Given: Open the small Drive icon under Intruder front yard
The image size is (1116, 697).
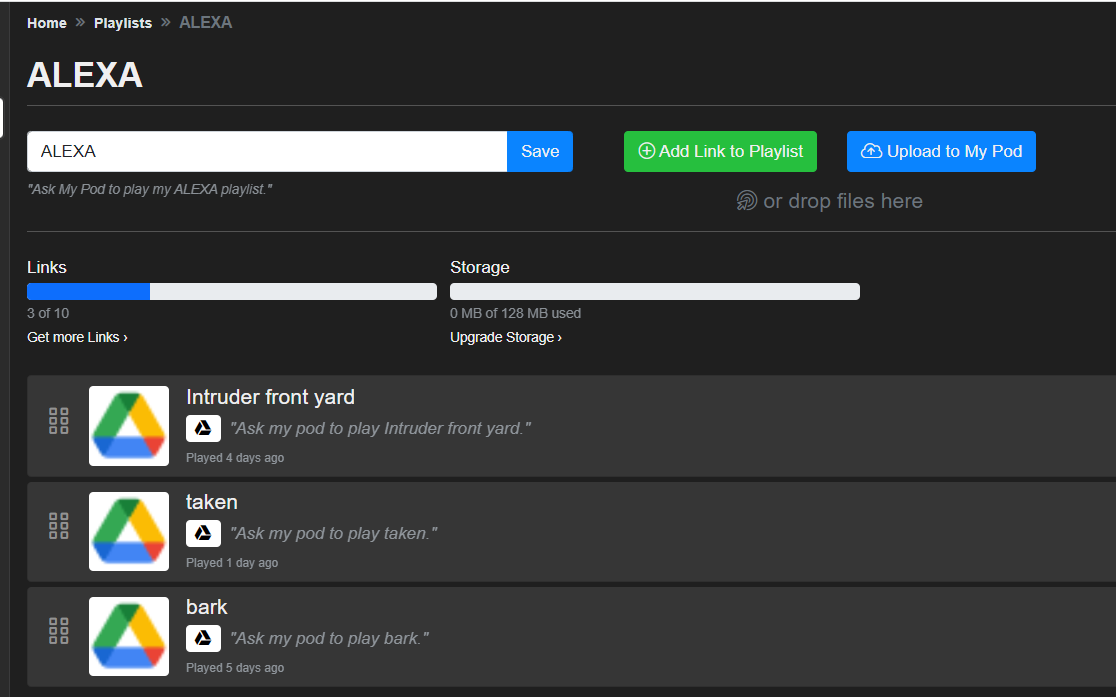Looking at the screenshot, I should [x=203, y=428].
